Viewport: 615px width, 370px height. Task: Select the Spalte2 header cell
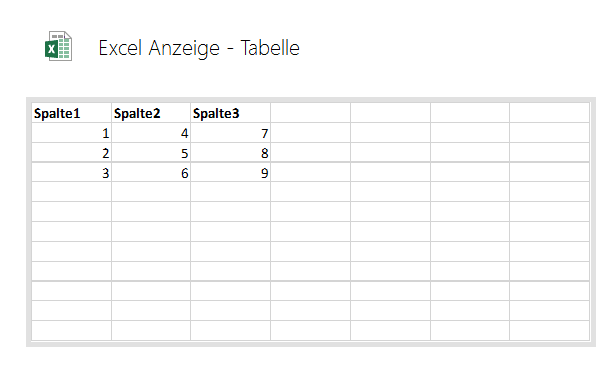pos(151,113)
